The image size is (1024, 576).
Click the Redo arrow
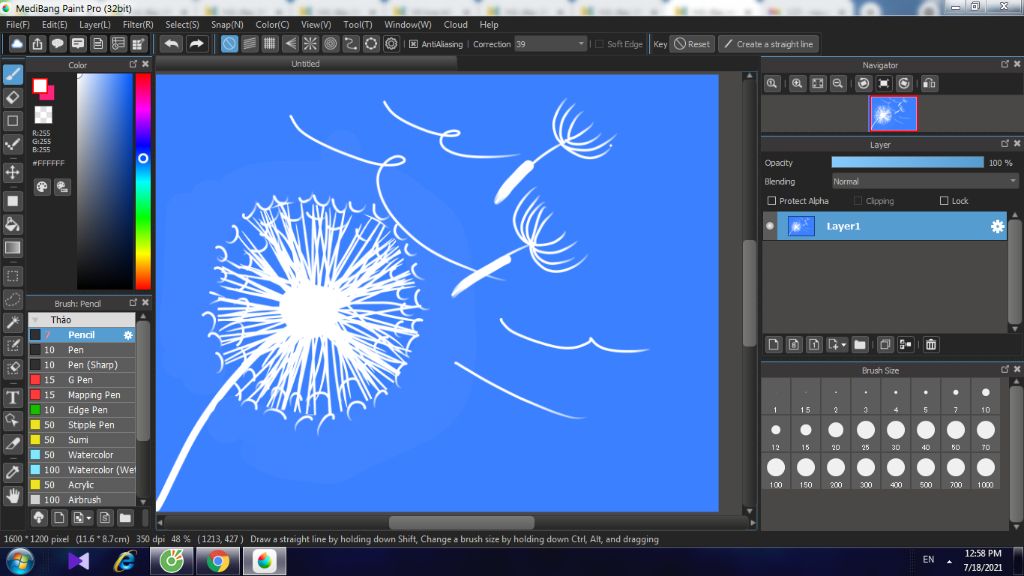(196, 44)
